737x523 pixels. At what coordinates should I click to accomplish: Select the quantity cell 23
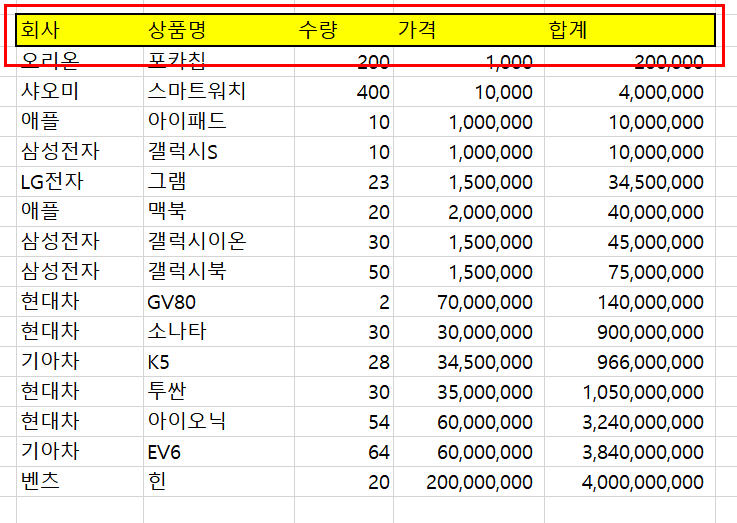(x=344, y=181)
